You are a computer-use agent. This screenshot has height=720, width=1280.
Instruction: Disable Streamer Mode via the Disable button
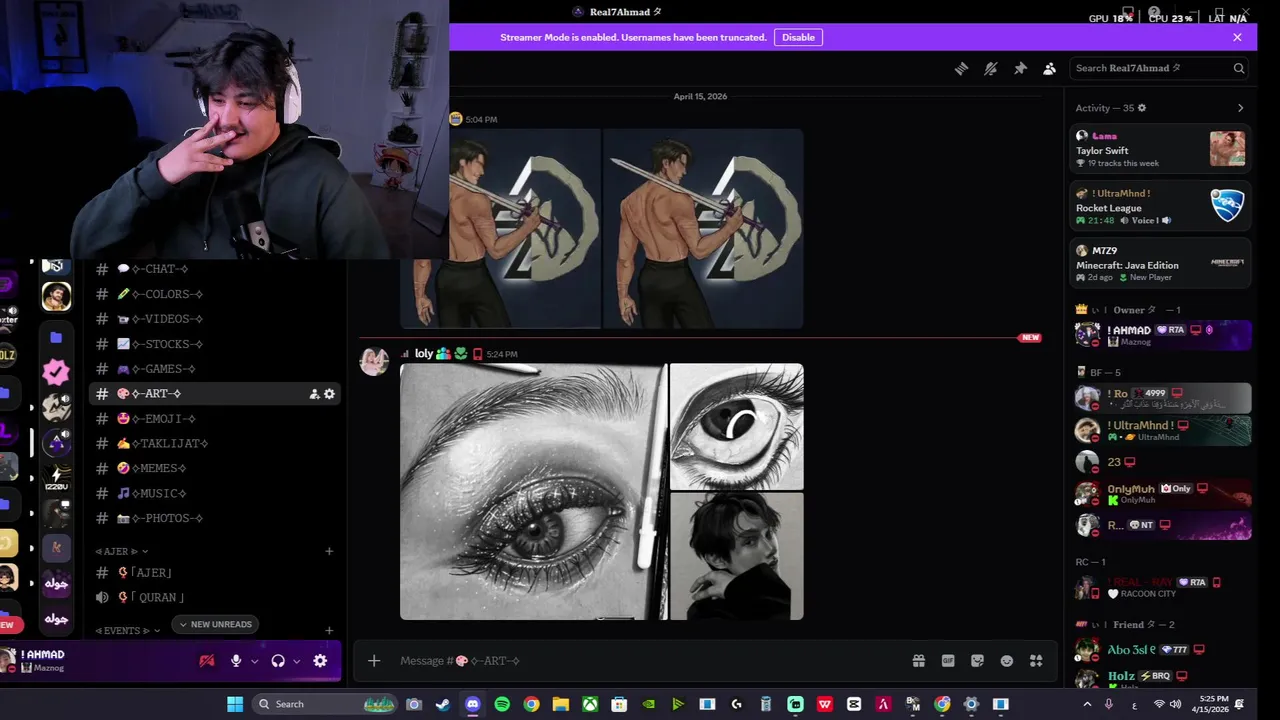point(798,37)
